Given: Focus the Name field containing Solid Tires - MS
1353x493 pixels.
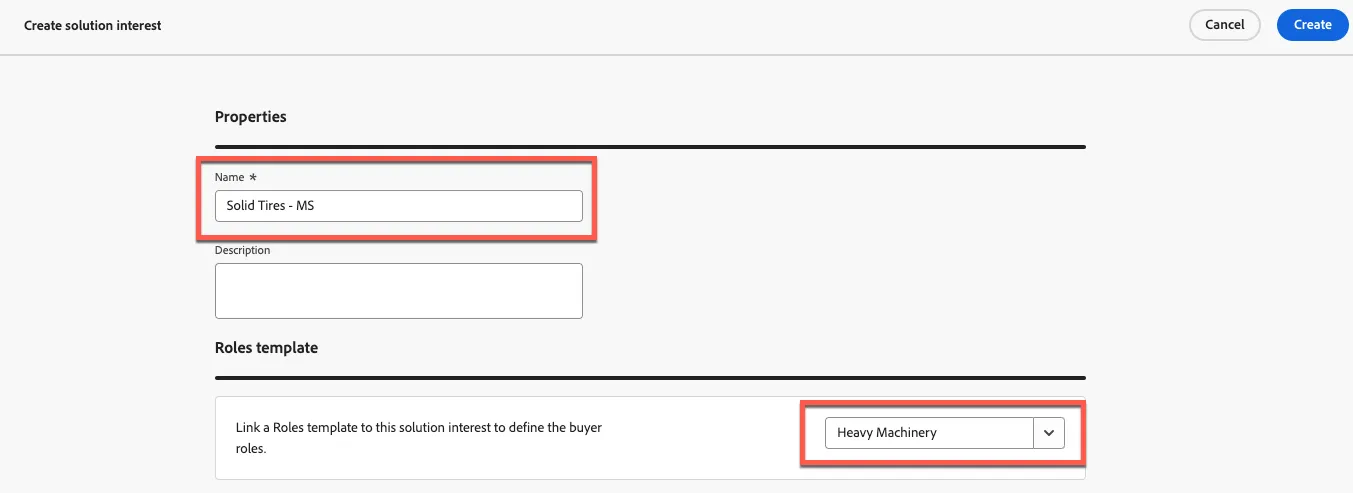Looking at the screenshot, I should (x=398, y=206).
